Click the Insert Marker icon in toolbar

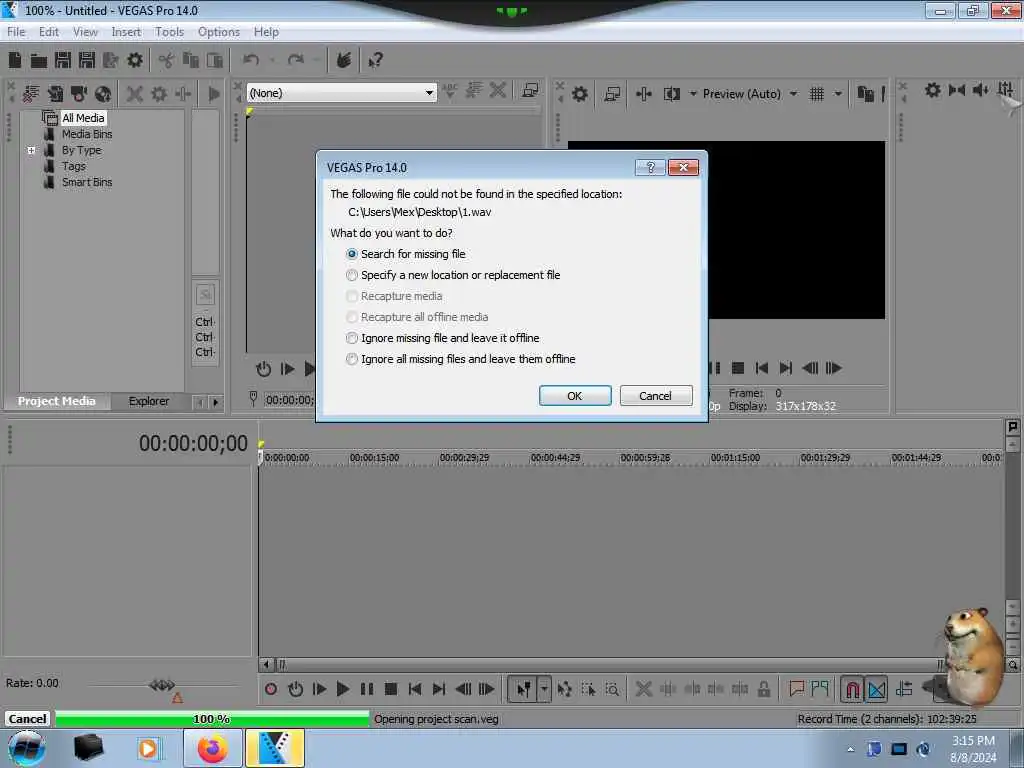pyautogui.click(x=796, y=688)
